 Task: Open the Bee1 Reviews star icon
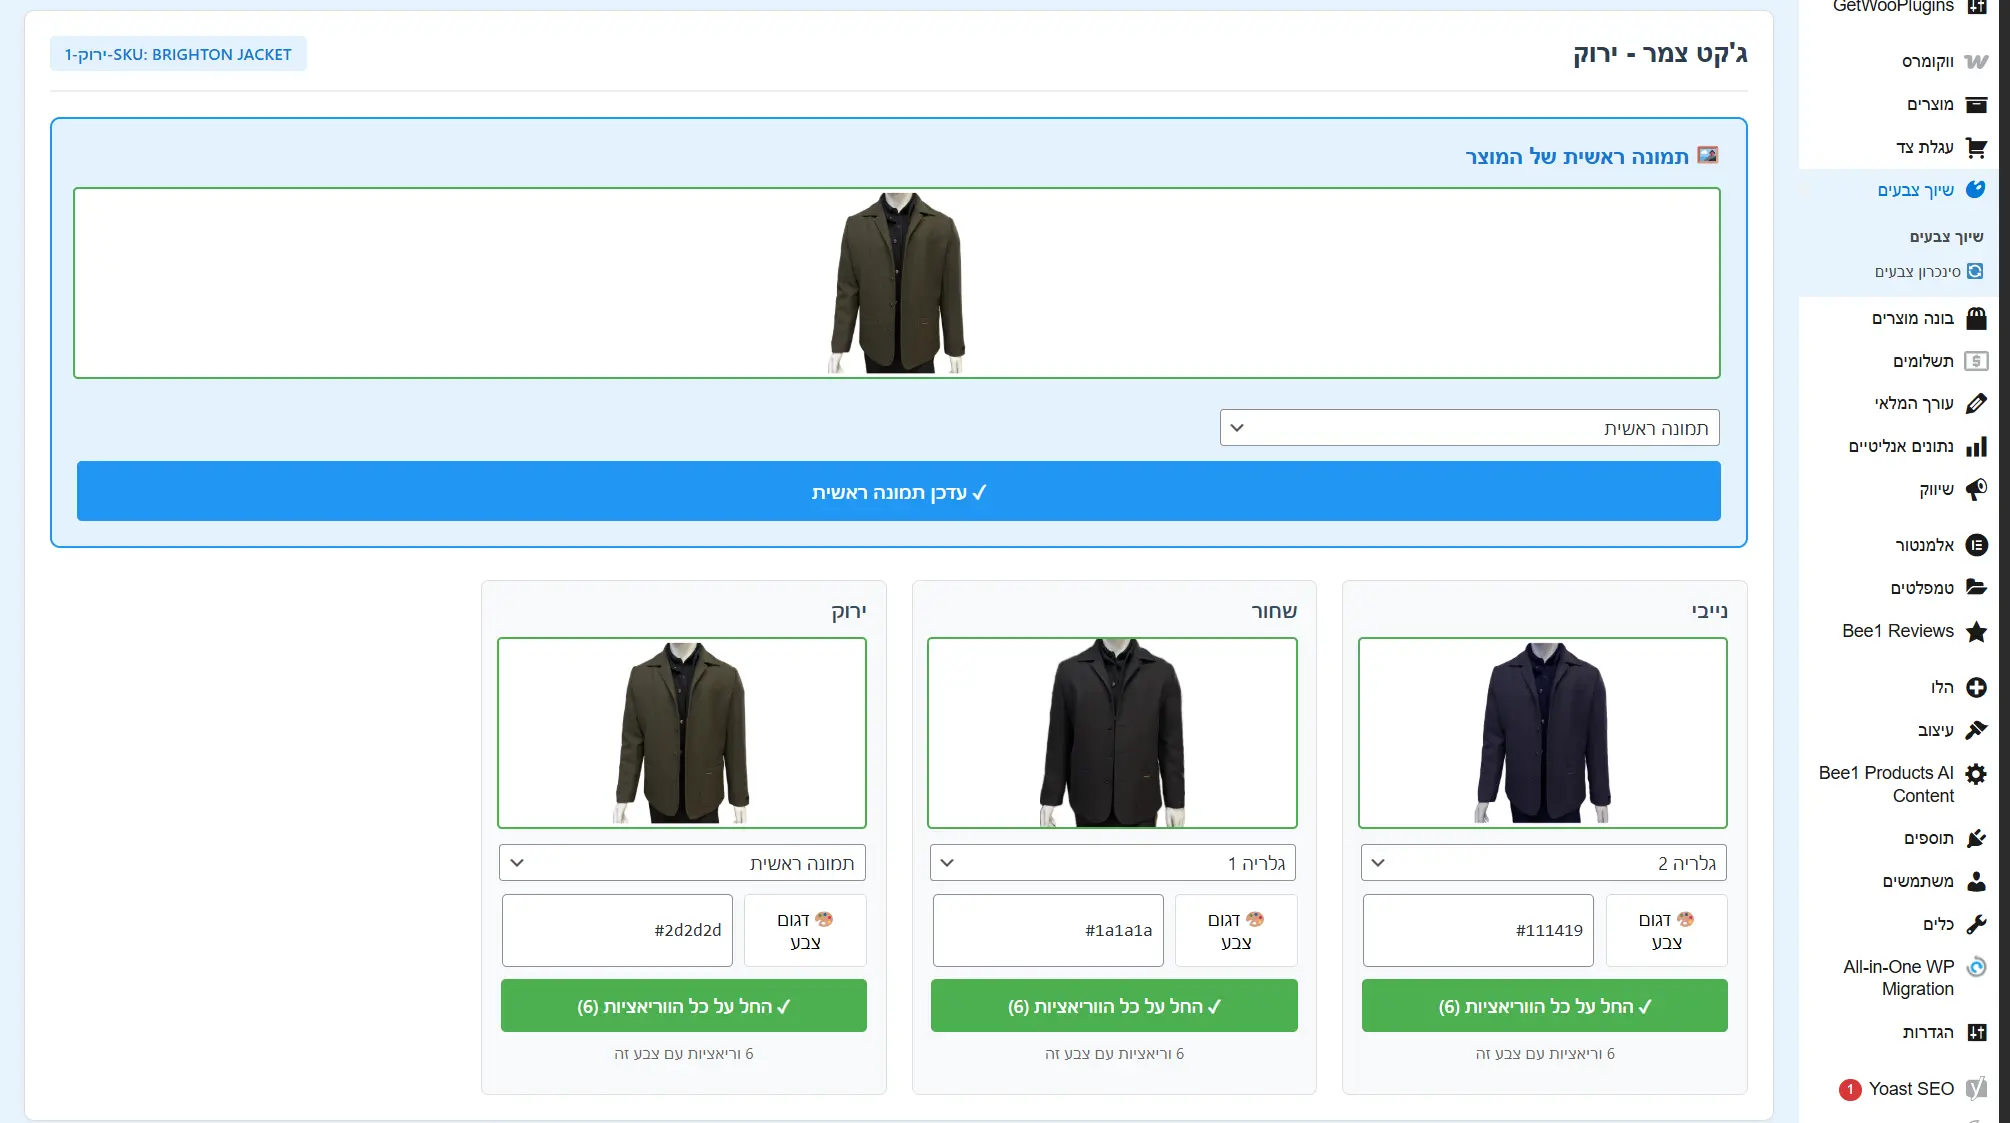[x=1976, y=631]
